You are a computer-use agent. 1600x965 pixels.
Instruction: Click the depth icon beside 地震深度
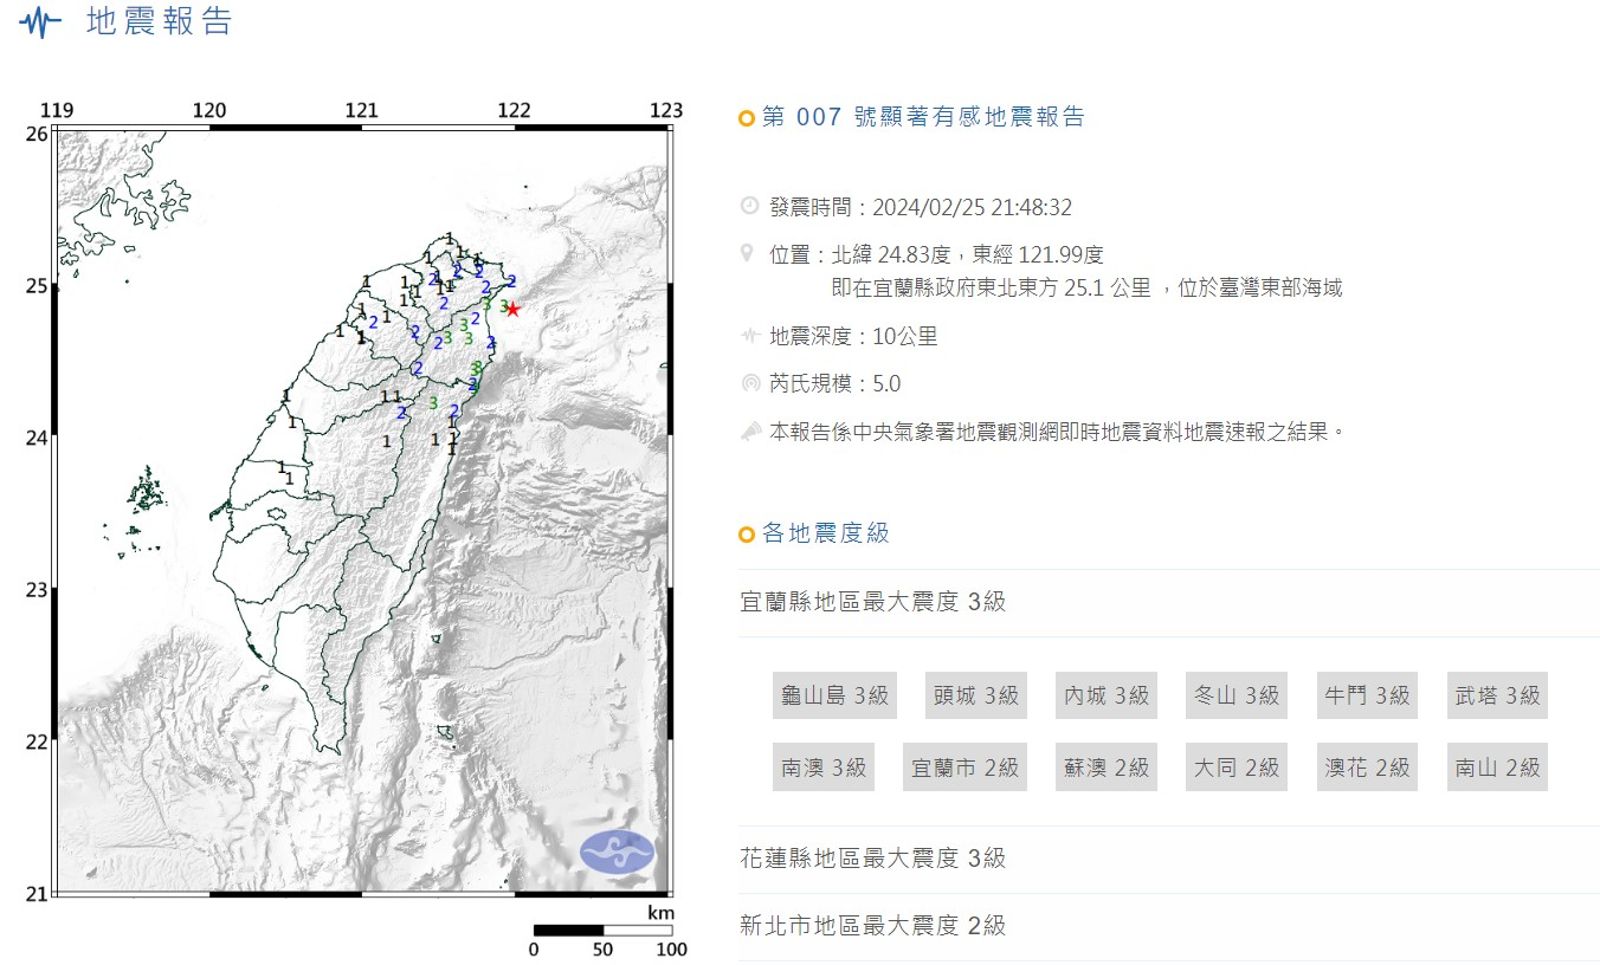click(750, 336)
